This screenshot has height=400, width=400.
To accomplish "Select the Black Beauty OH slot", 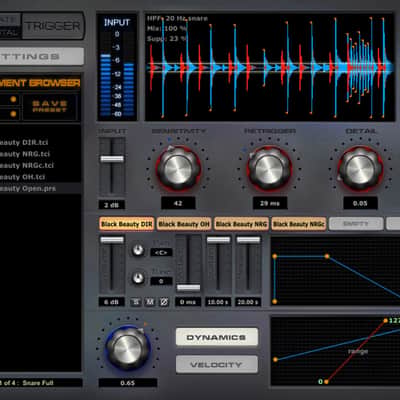I will pyautogui.click(x=184, y=224).
